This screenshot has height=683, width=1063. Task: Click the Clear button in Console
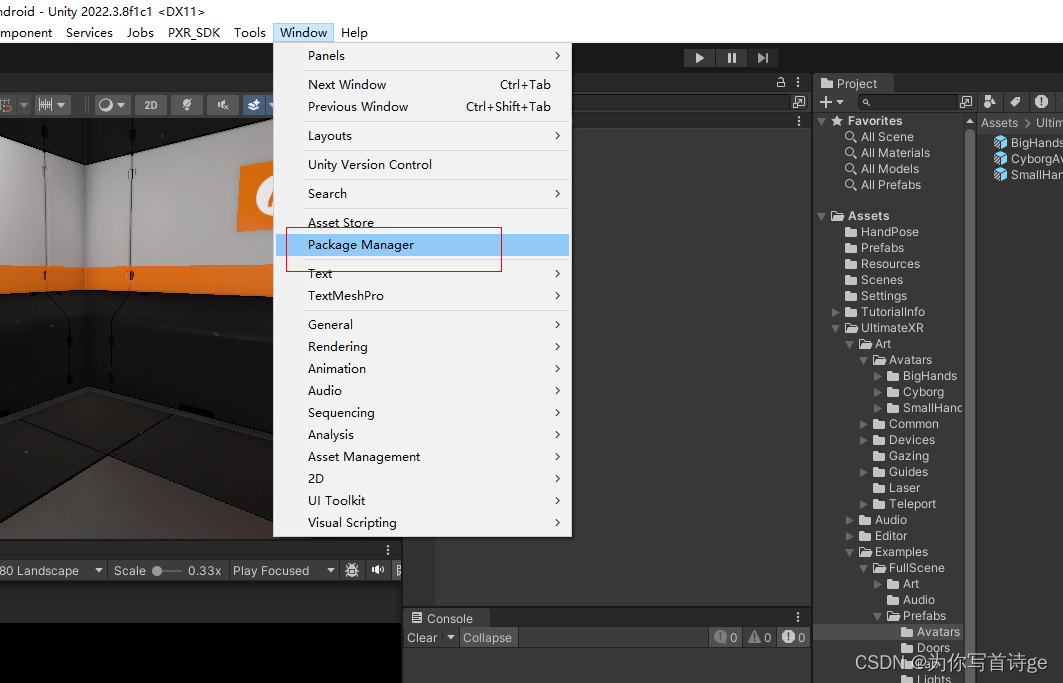pos(422,638)
